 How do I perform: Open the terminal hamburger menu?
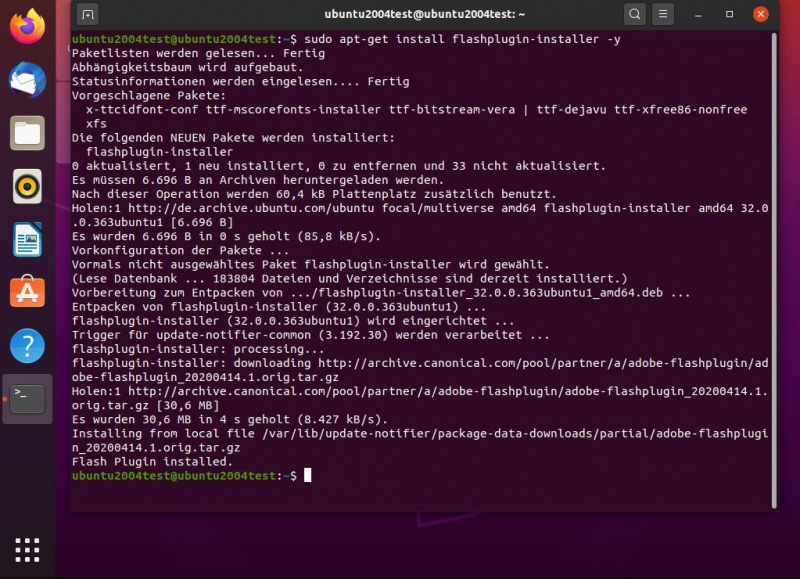coord(663,14)
